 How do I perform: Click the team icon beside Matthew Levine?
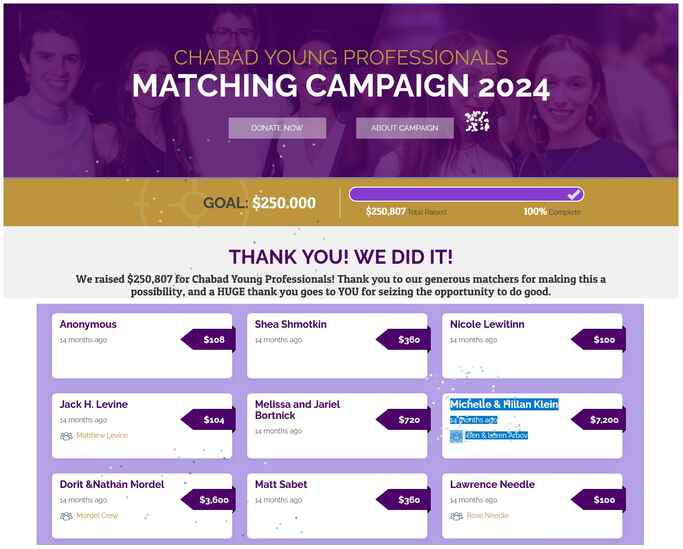click(66, 436)
